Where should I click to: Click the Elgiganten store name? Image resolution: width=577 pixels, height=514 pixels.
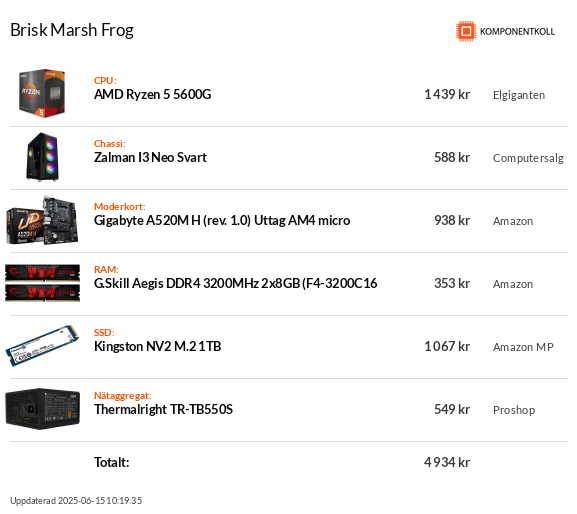519,95
